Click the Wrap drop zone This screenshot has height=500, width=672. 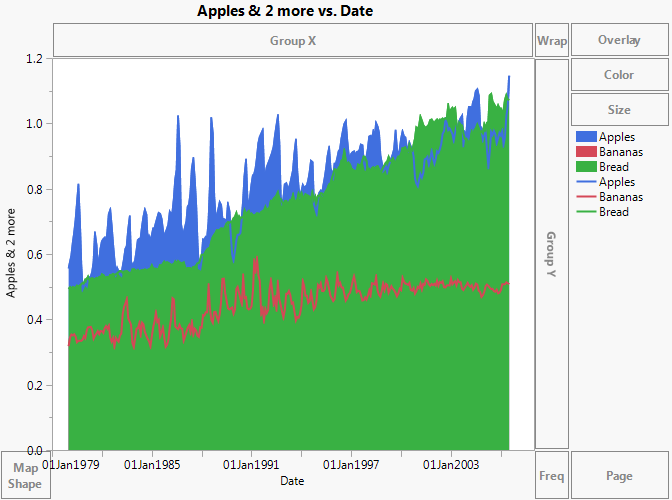click(x=552, y=40)
